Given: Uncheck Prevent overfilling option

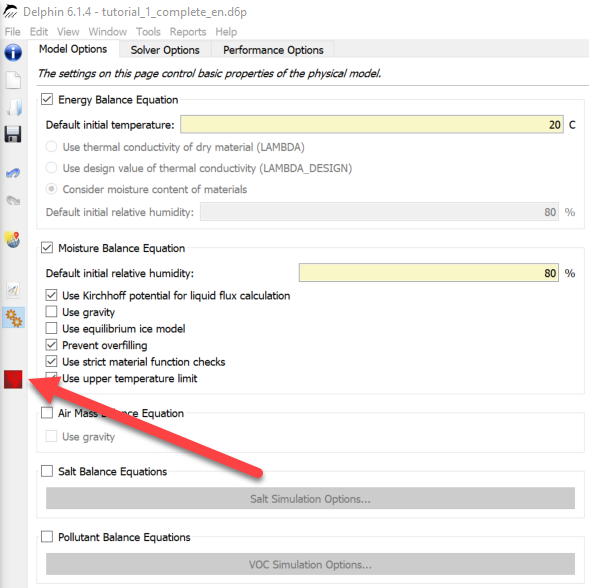Looking at the screenshot, I should [x=51, y=345].
